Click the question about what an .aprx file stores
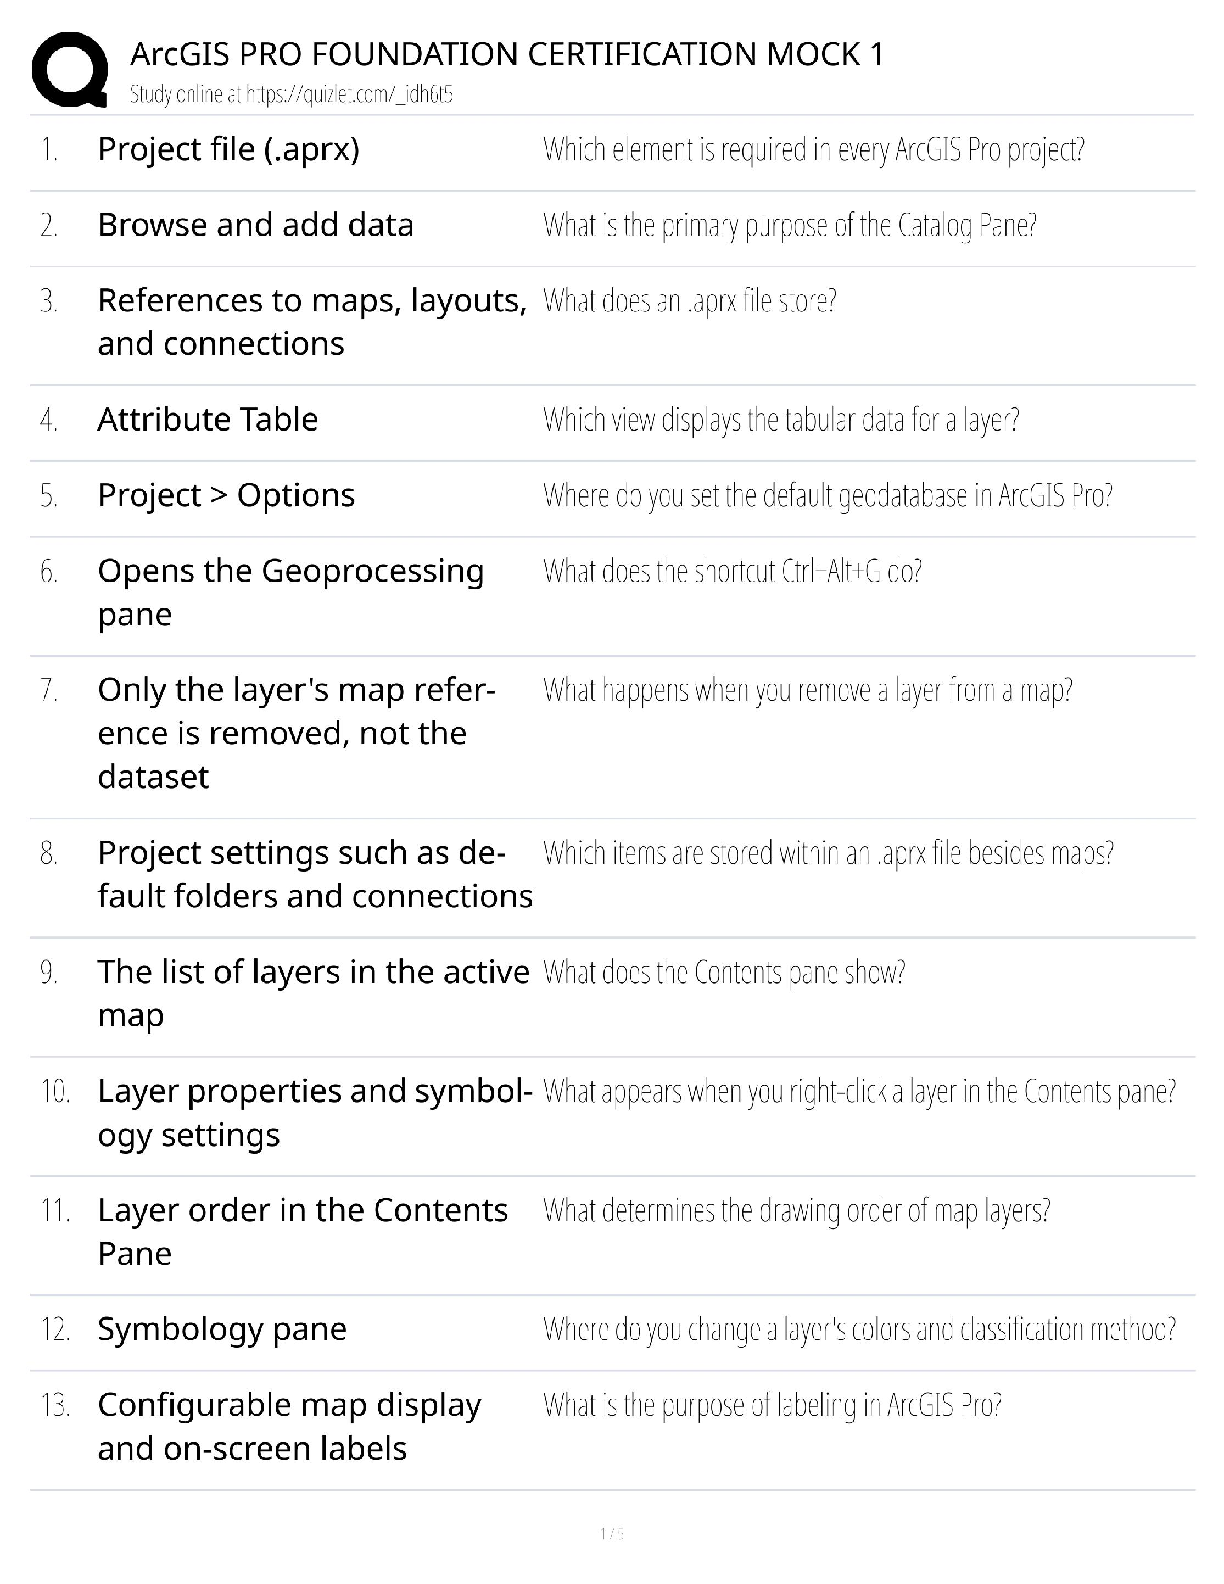Viewport: 1224px width, 1584px height. coord(689,301)
